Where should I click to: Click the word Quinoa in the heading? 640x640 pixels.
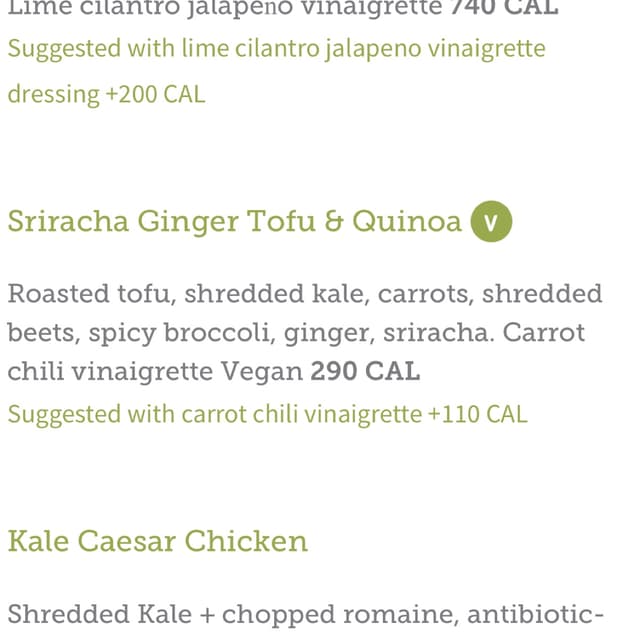(x=407, y=222)
